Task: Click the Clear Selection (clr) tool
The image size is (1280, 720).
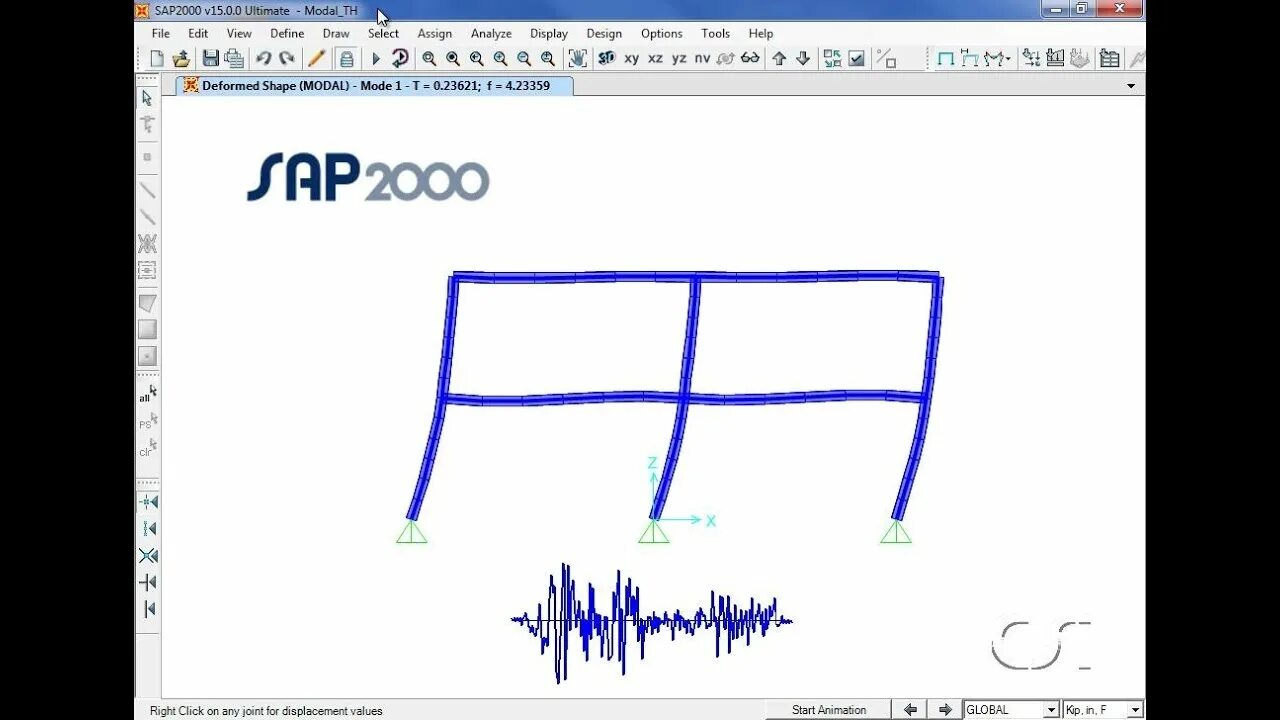Action: [147, 448]
